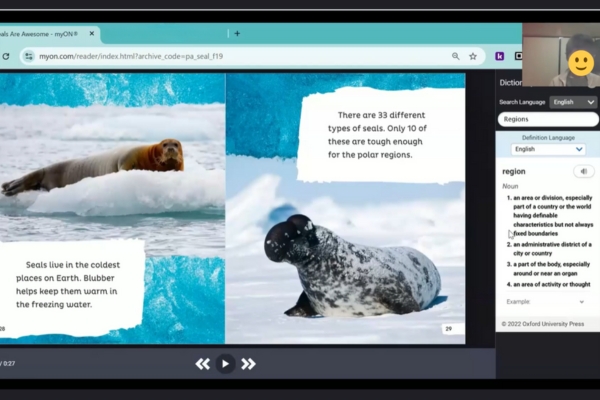Click the dictionary search field containing 'Regions'
600x400 pixels.
[547, 119]
